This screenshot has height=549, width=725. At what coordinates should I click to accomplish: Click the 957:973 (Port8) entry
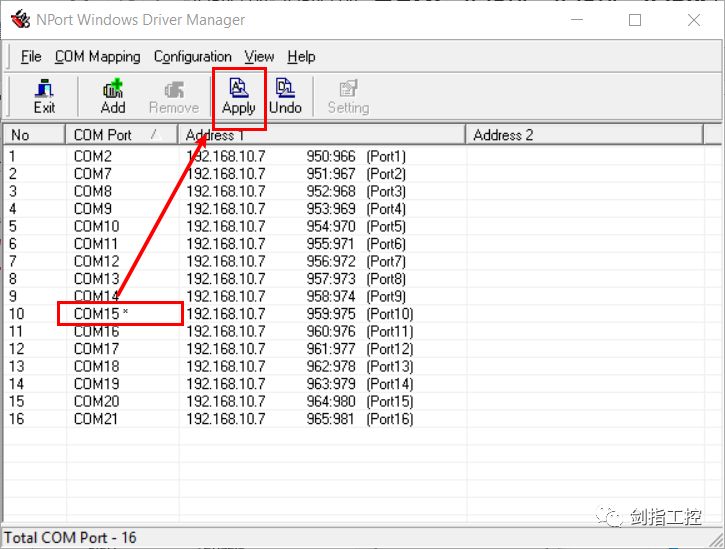(356, 279)
